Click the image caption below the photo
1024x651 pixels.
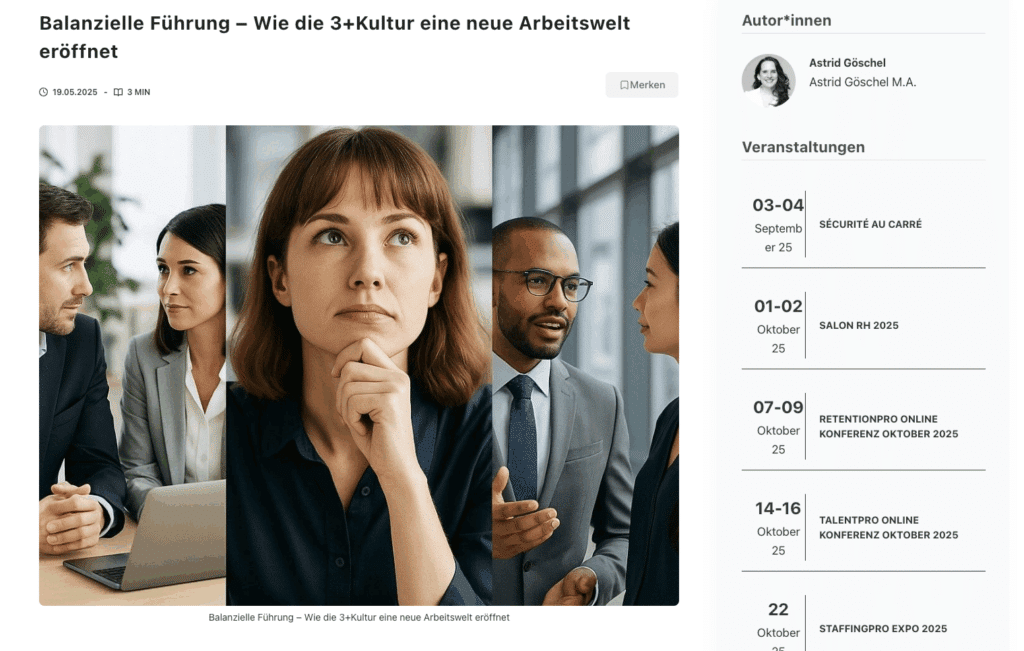coord(359,618)
